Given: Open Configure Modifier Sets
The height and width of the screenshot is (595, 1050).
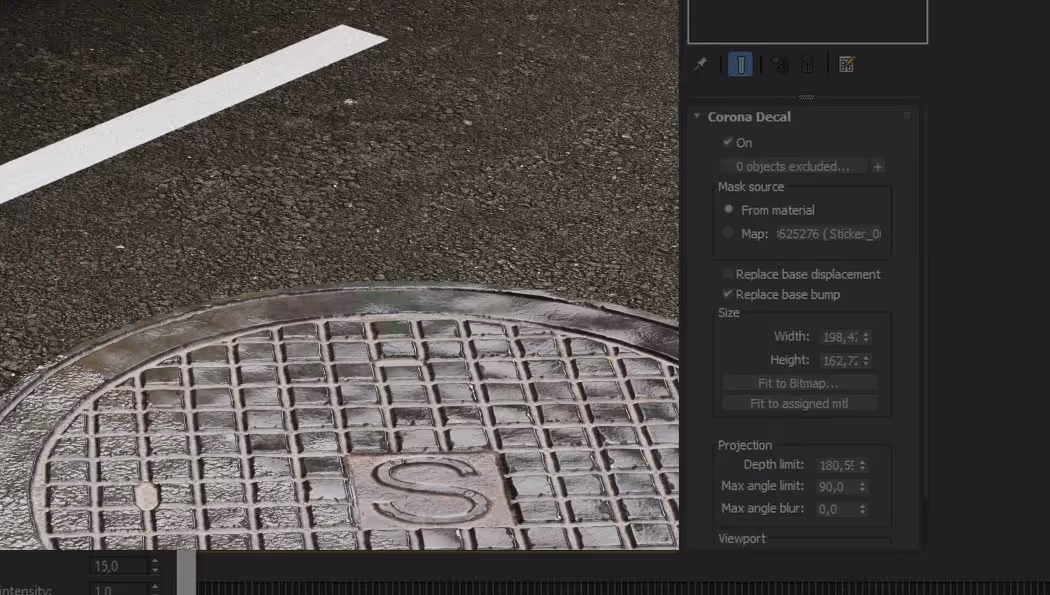Looking at the screenshot, I should pos(846,64).
